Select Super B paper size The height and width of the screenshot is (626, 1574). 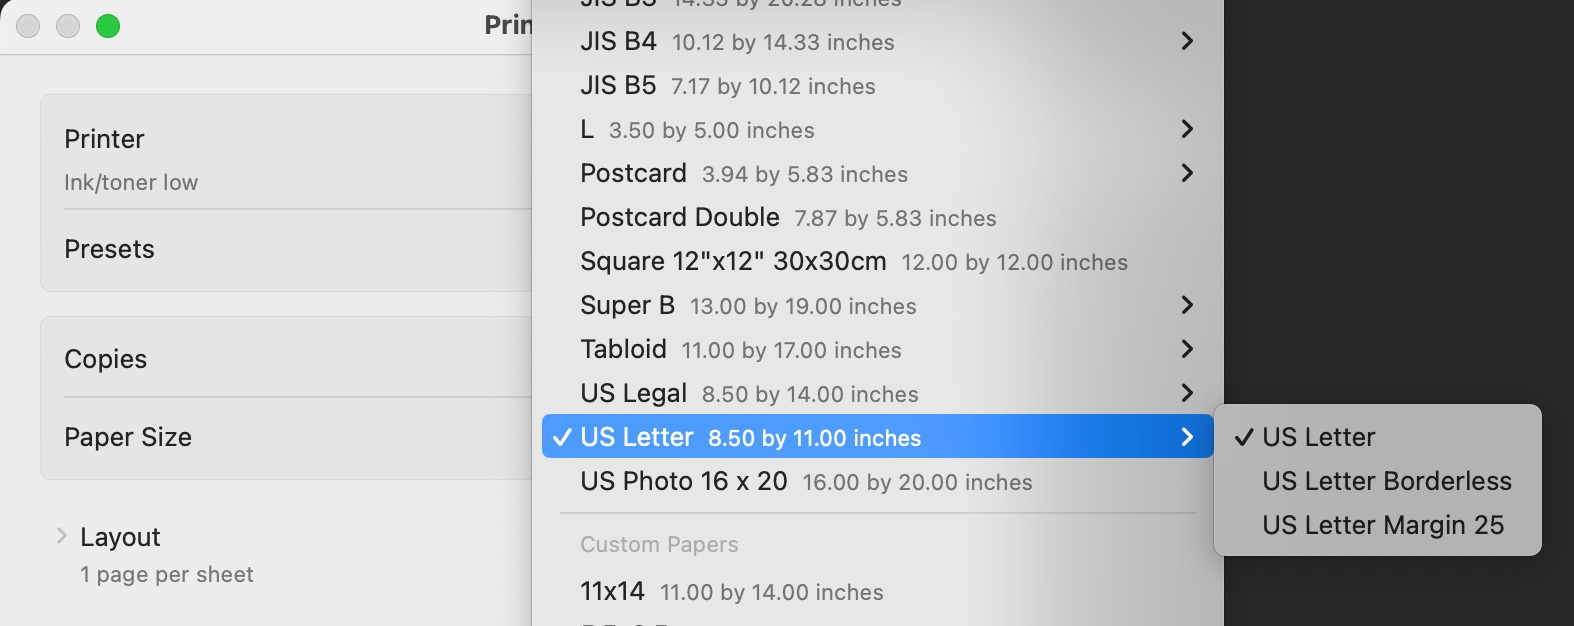(747, 306)
